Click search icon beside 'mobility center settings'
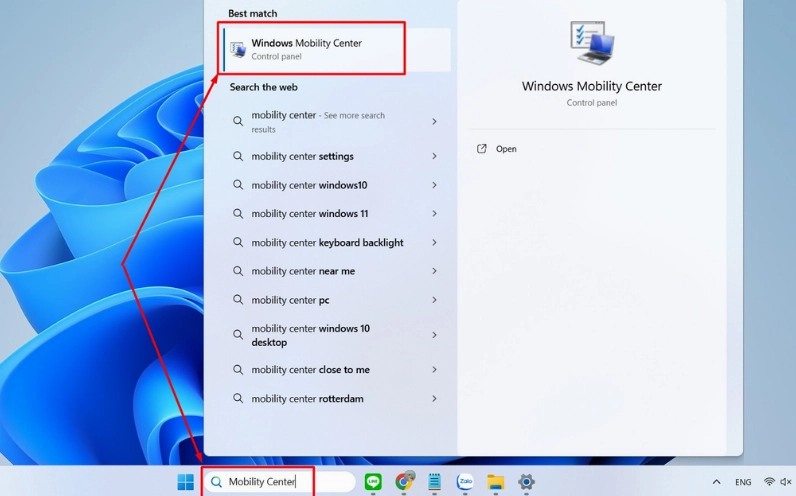Viewport: 796px width, 496px height. coord(238,156)
